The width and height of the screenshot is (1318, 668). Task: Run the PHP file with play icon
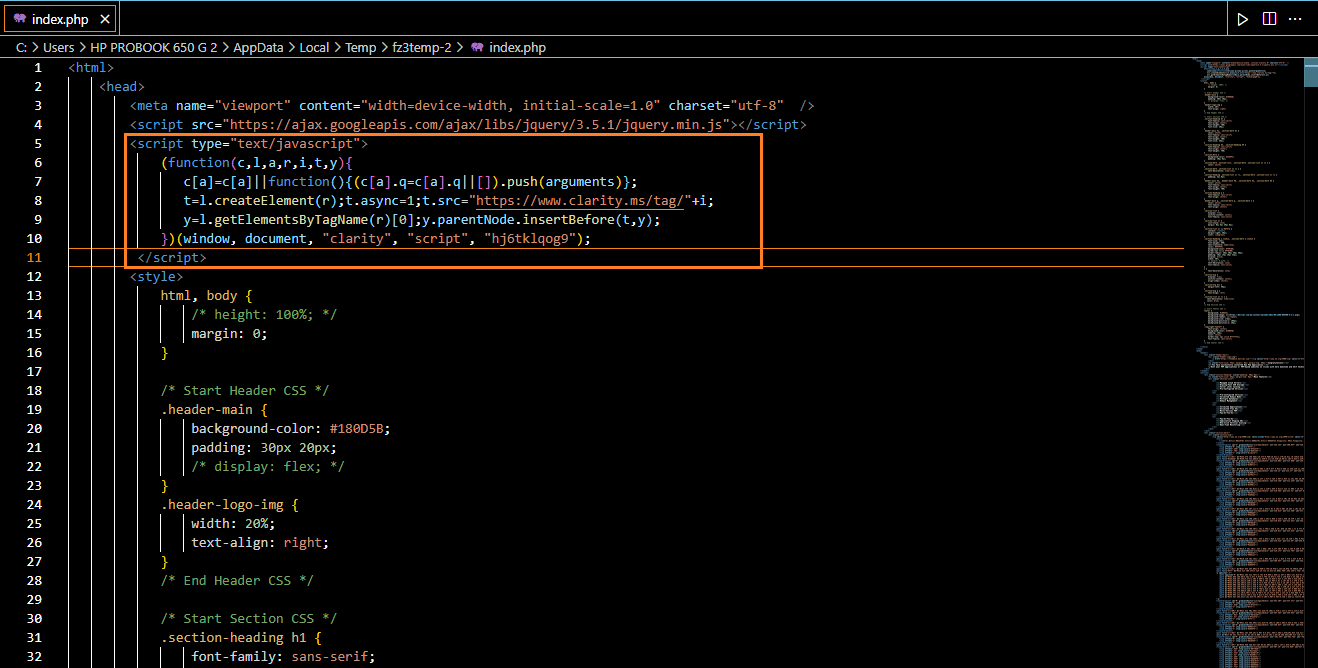(x=1243, y=19)
